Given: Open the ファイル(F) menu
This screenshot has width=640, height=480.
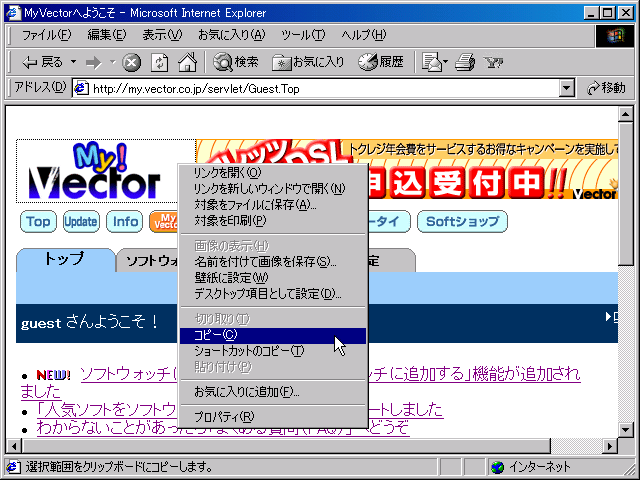Looking at the screenshot, I should coord(46,35).
